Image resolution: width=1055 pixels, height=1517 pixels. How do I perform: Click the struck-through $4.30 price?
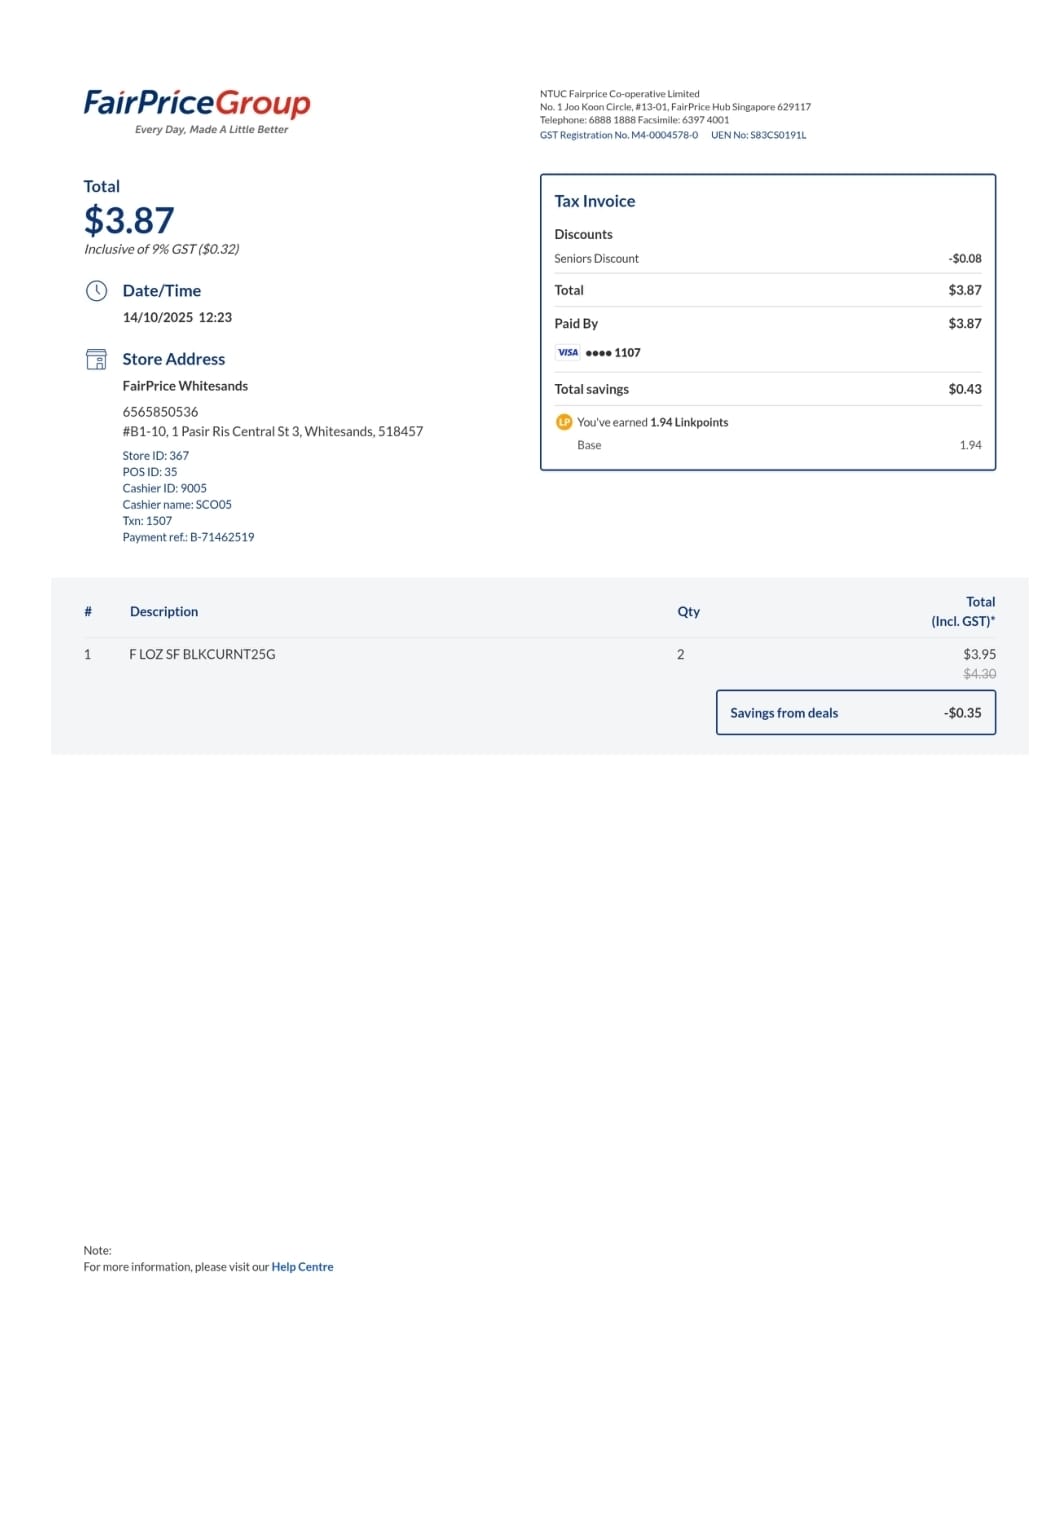(979, 674)
